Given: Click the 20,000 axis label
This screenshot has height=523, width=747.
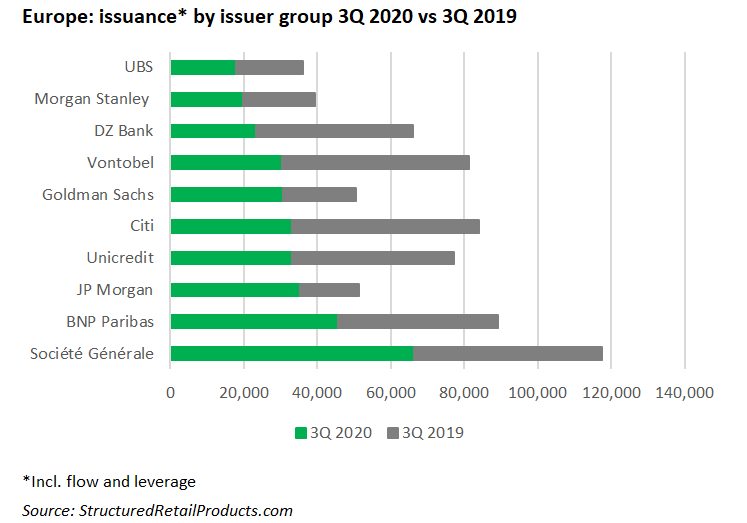Looking at the screenshot, I should point(244,393).
